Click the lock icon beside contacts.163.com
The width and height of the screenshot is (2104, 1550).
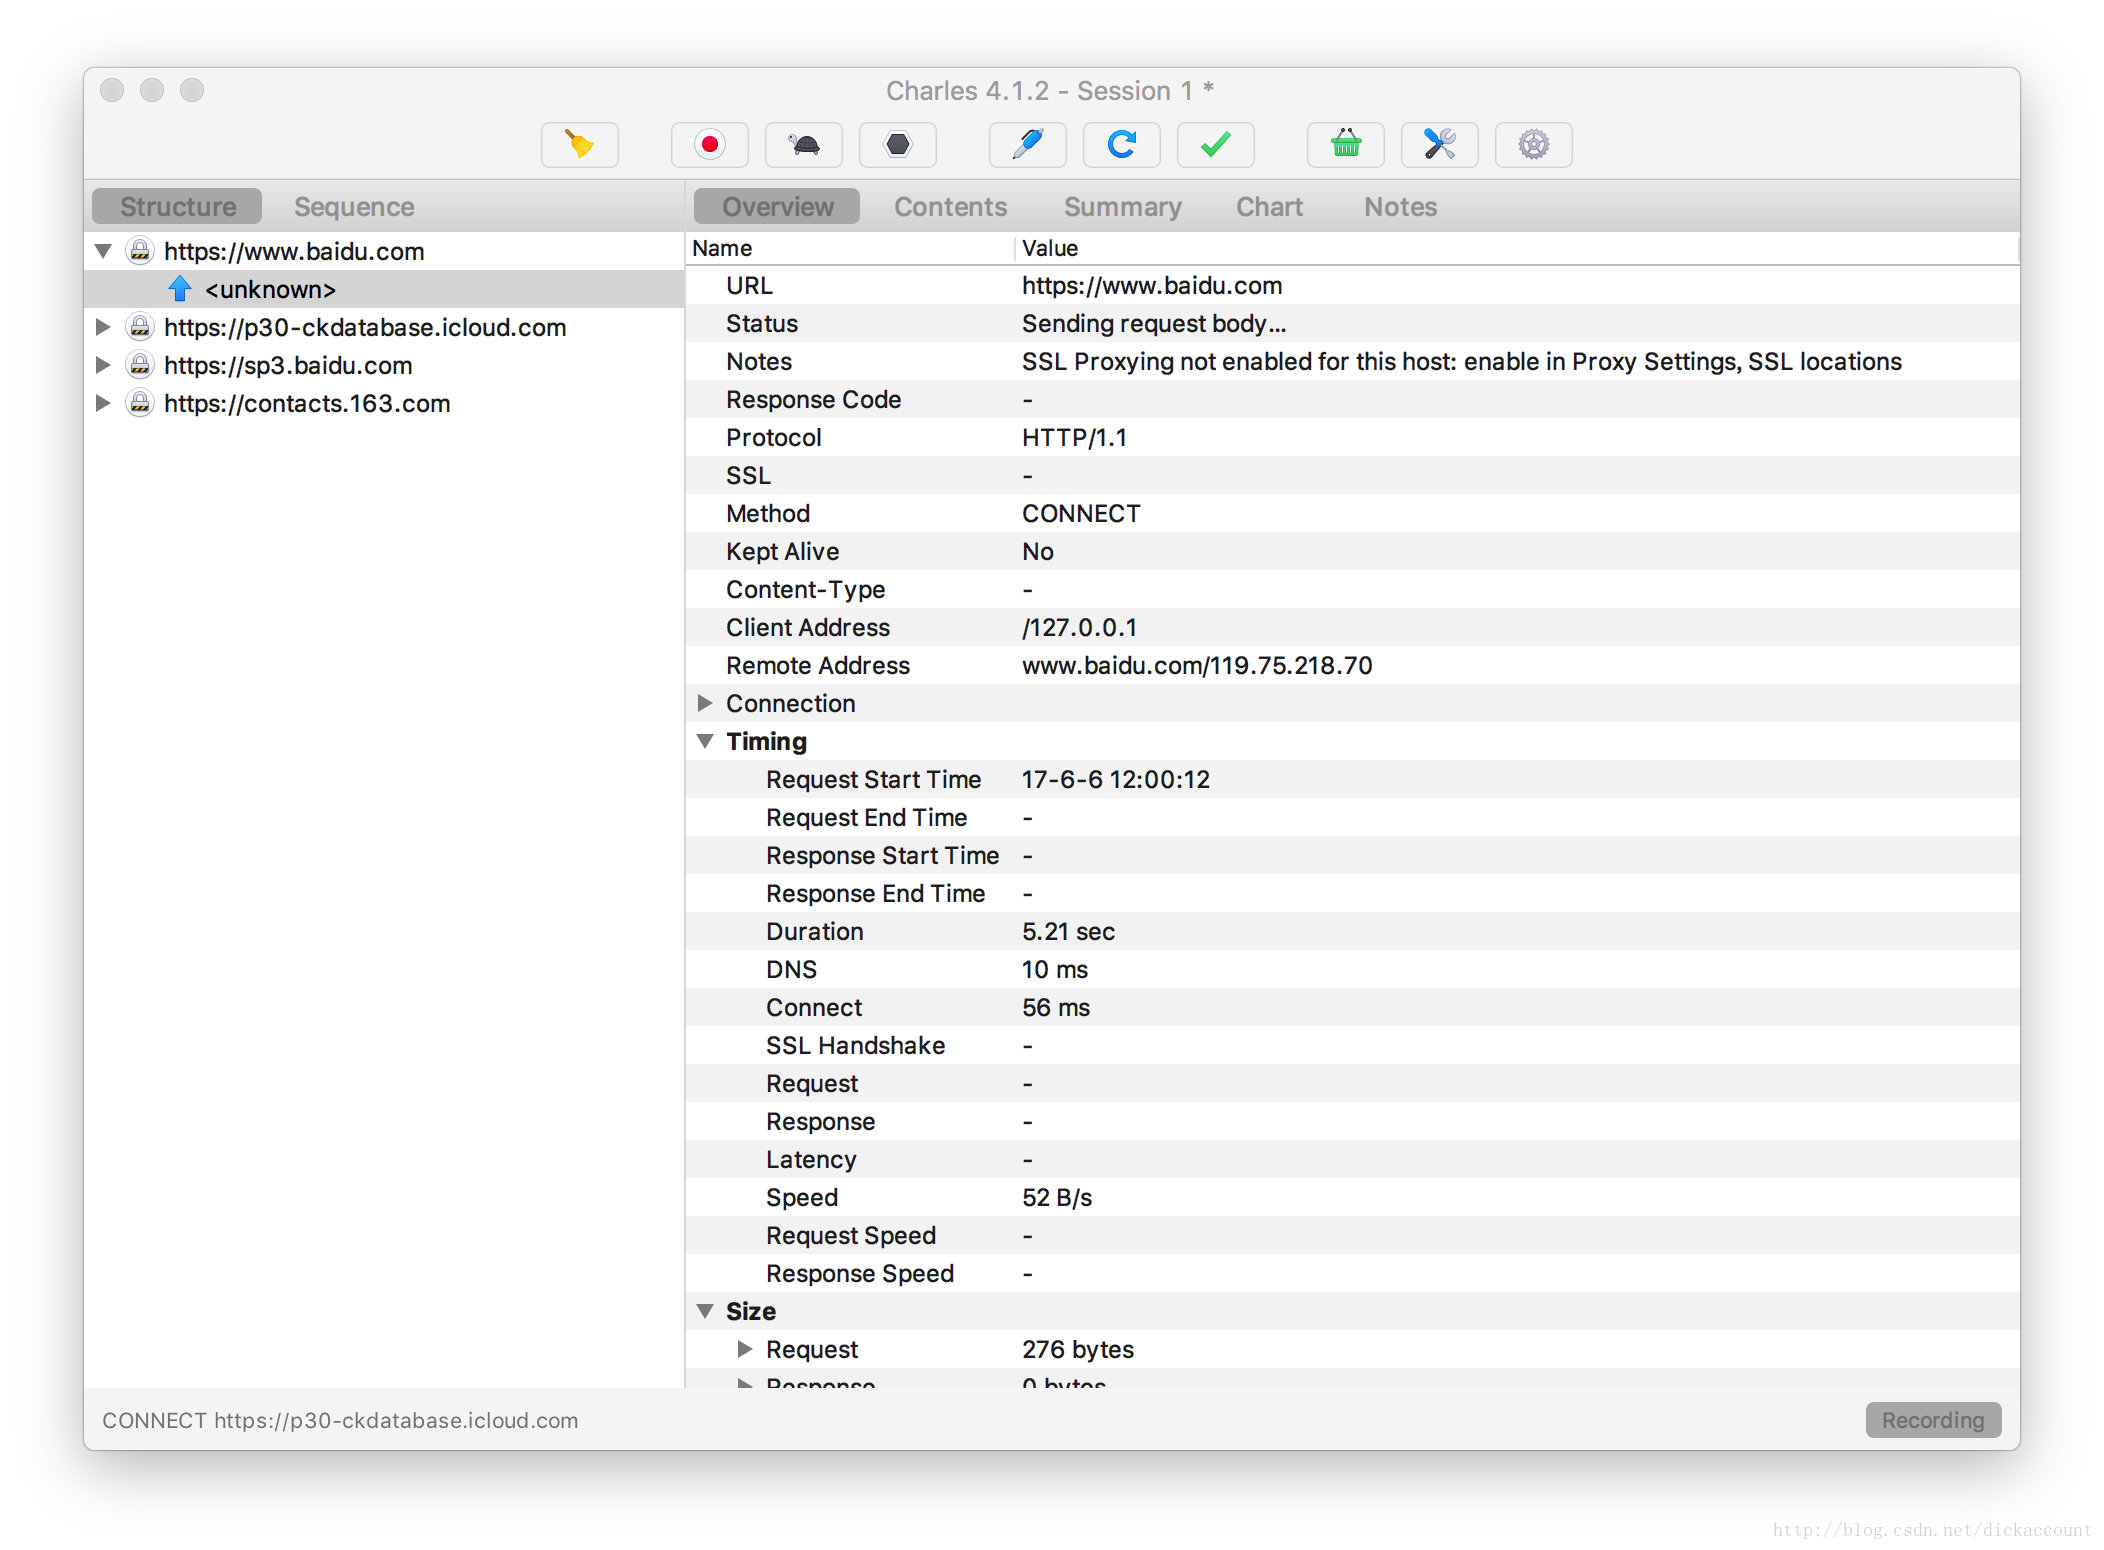click(x=140, y=402)
